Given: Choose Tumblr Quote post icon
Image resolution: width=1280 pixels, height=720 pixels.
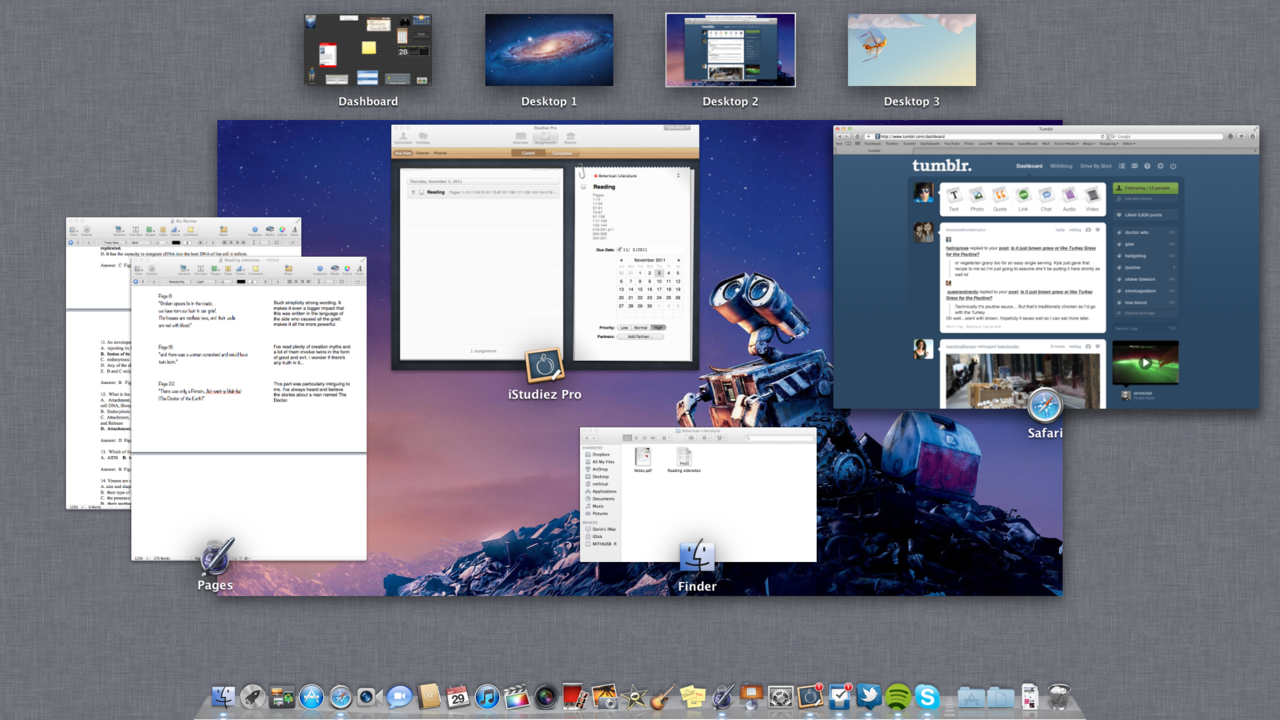Looking at the screenshot, I should [1000, 199].
